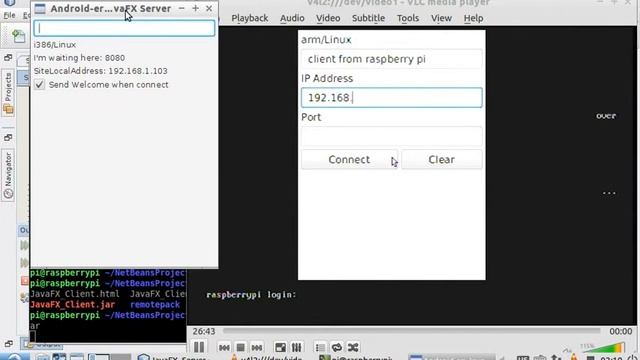Pause playback in VLC media player

[199, 347]
